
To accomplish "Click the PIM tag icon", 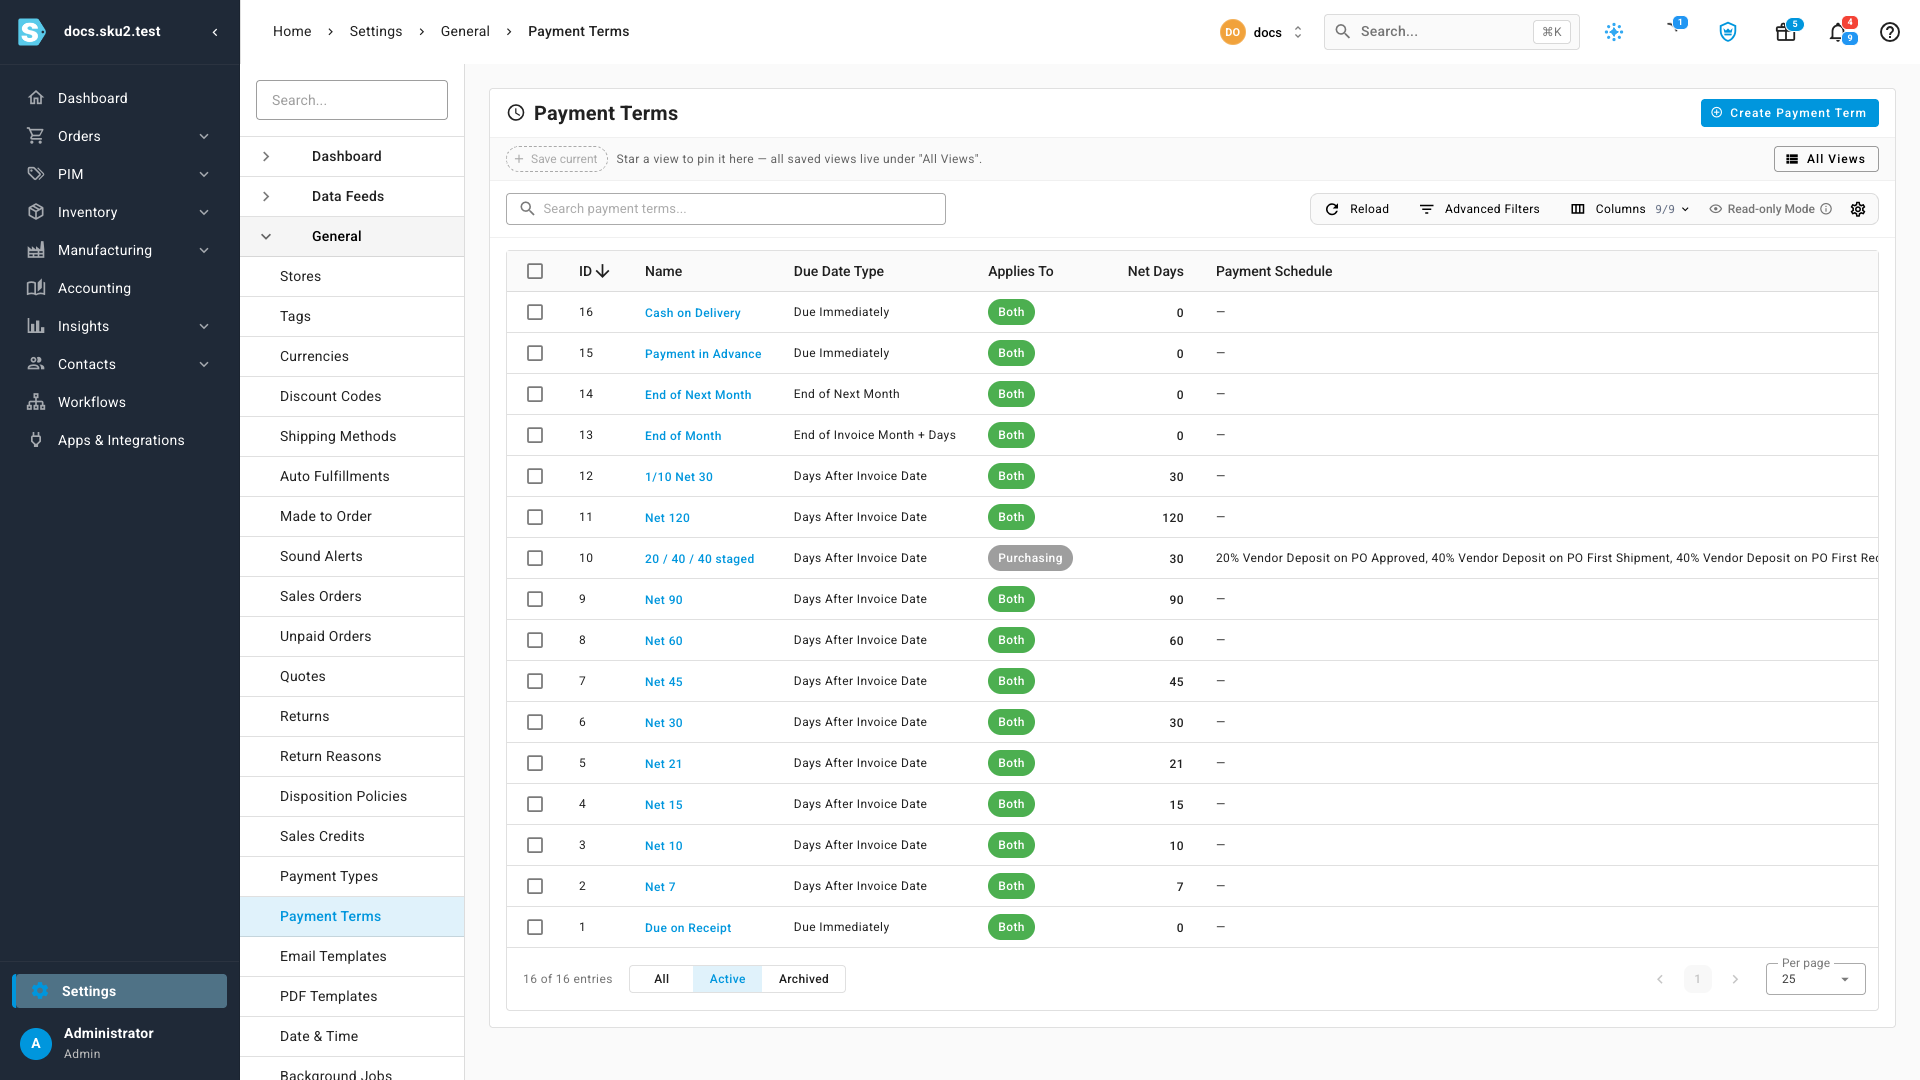I will click(x=36, y=174).
